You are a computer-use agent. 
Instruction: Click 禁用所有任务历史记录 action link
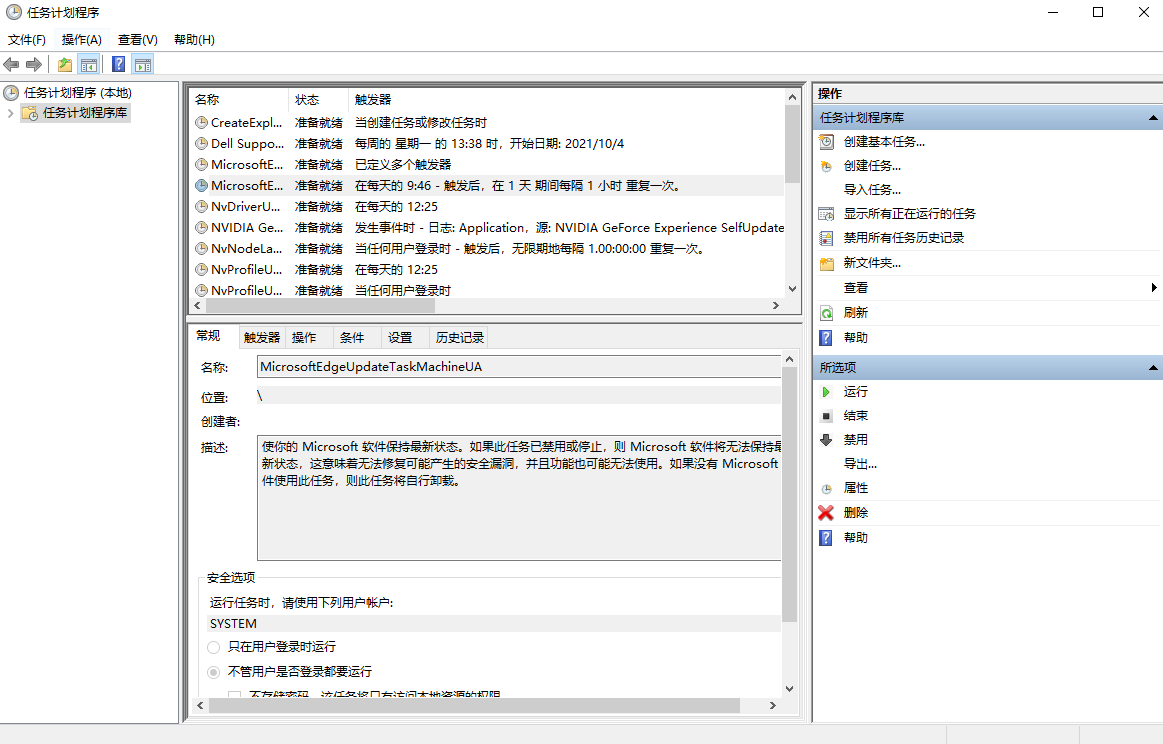[904, 238]
